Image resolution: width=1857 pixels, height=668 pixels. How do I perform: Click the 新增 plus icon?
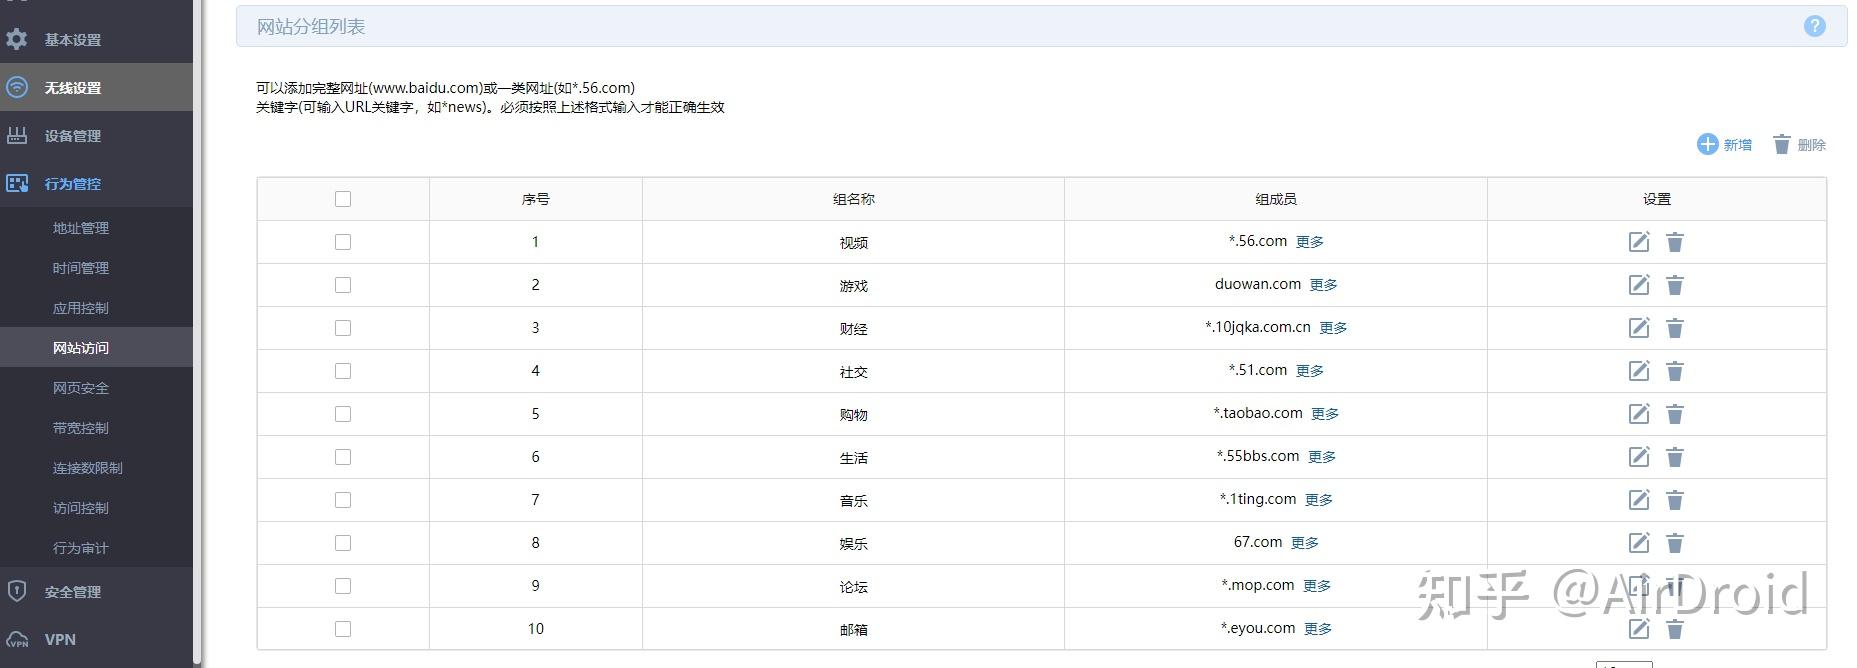pos(1707,145)
